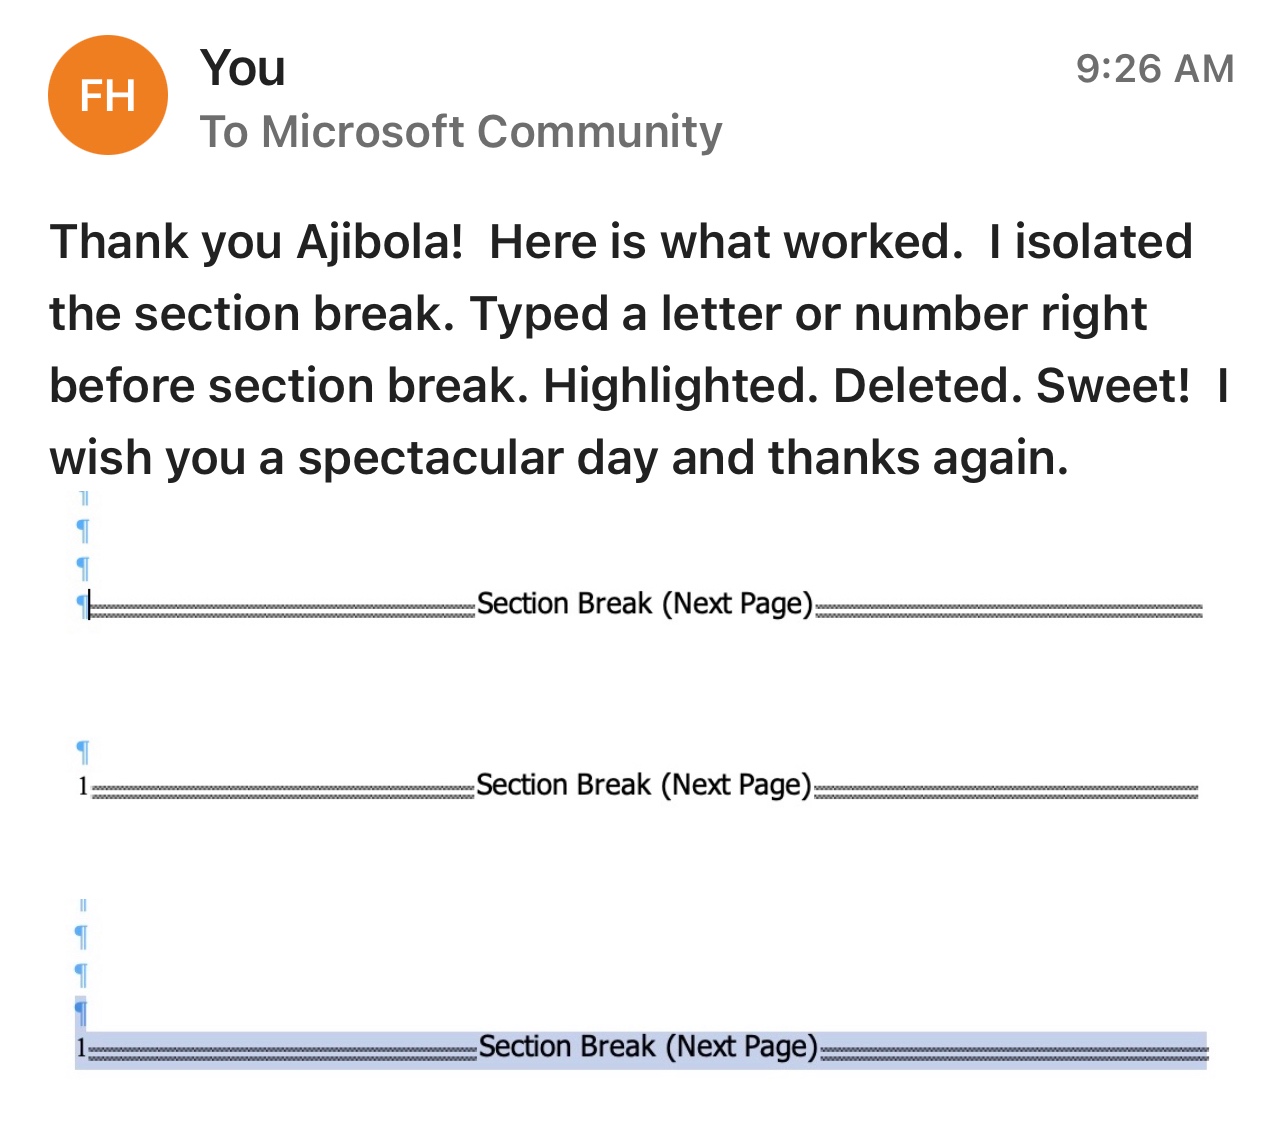The height and width of the screenshot is (1148, 1284).
Task: Click the highlighted Section Break (Next Page) label
Action: (648, 1047)
